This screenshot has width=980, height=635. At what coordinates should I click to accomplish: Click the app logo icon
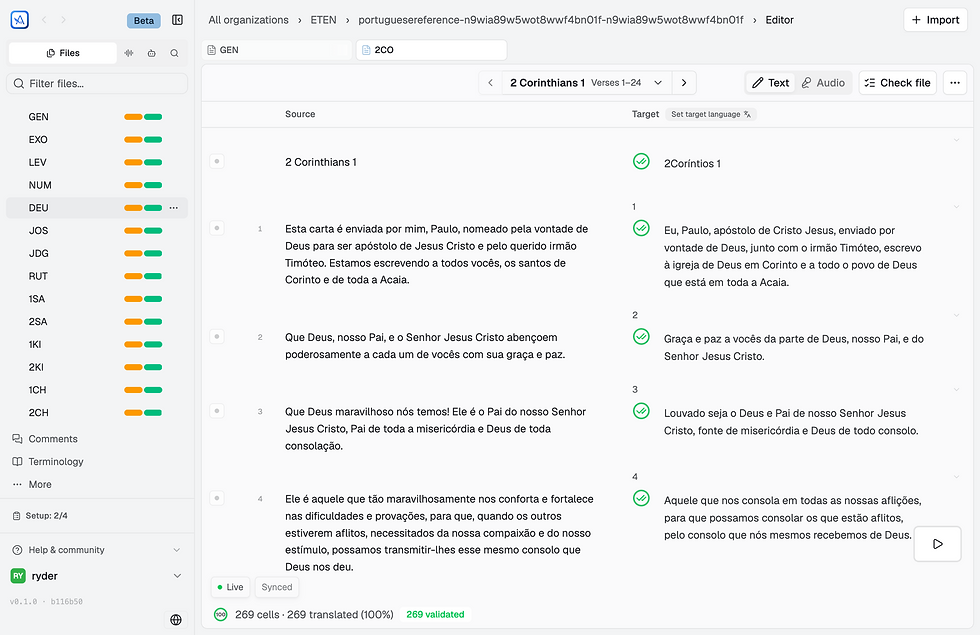(19, 20)
